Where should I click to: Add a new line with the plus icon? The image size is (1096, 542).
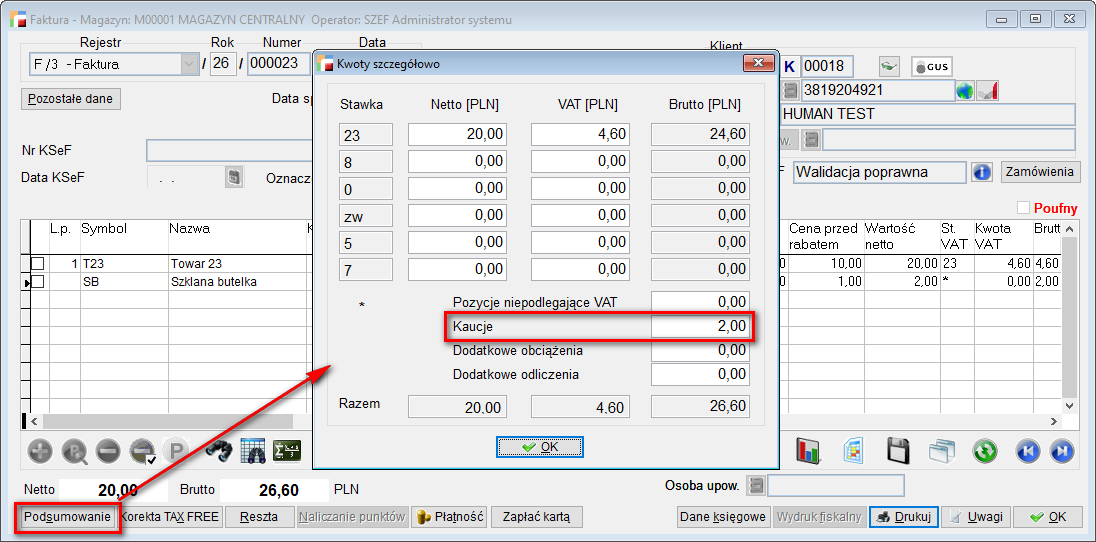point(41,452)
